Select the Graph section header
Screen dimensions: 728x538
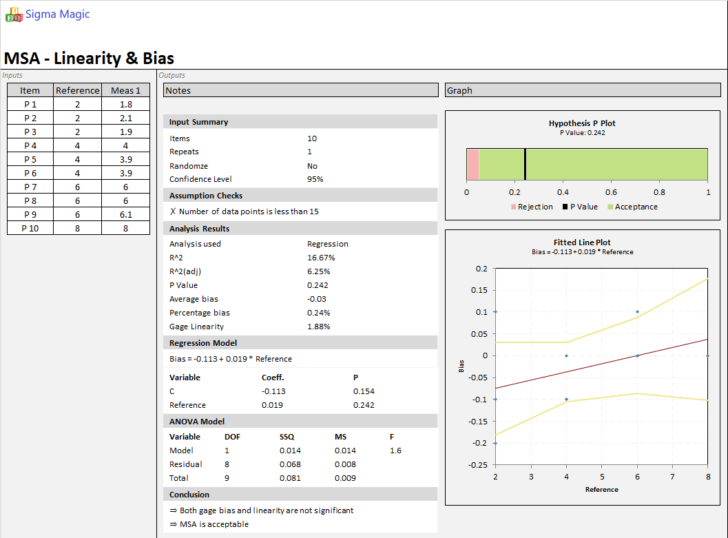click(582, 91)
